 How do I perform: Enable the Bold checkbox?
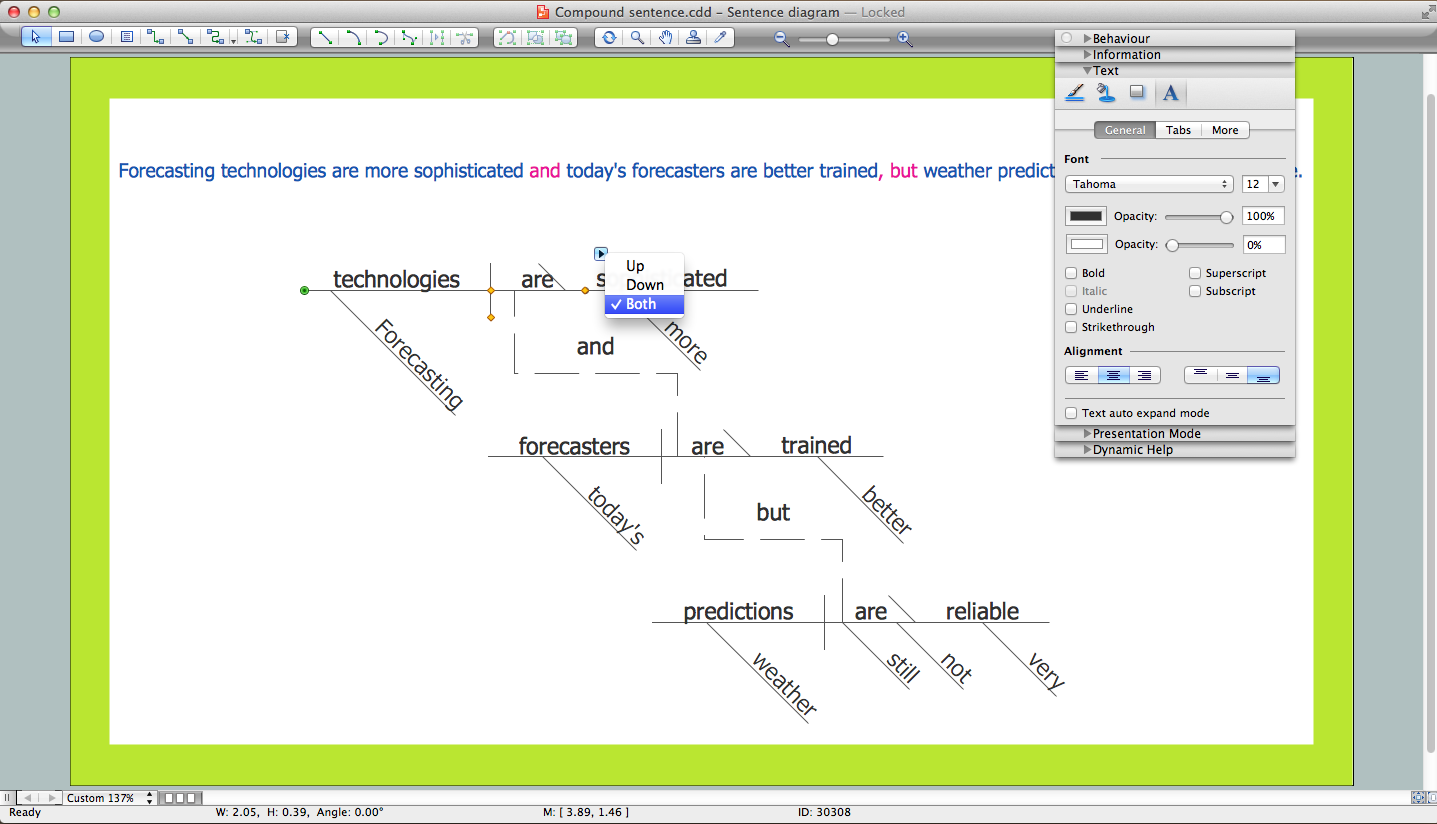coord(1070,272)
